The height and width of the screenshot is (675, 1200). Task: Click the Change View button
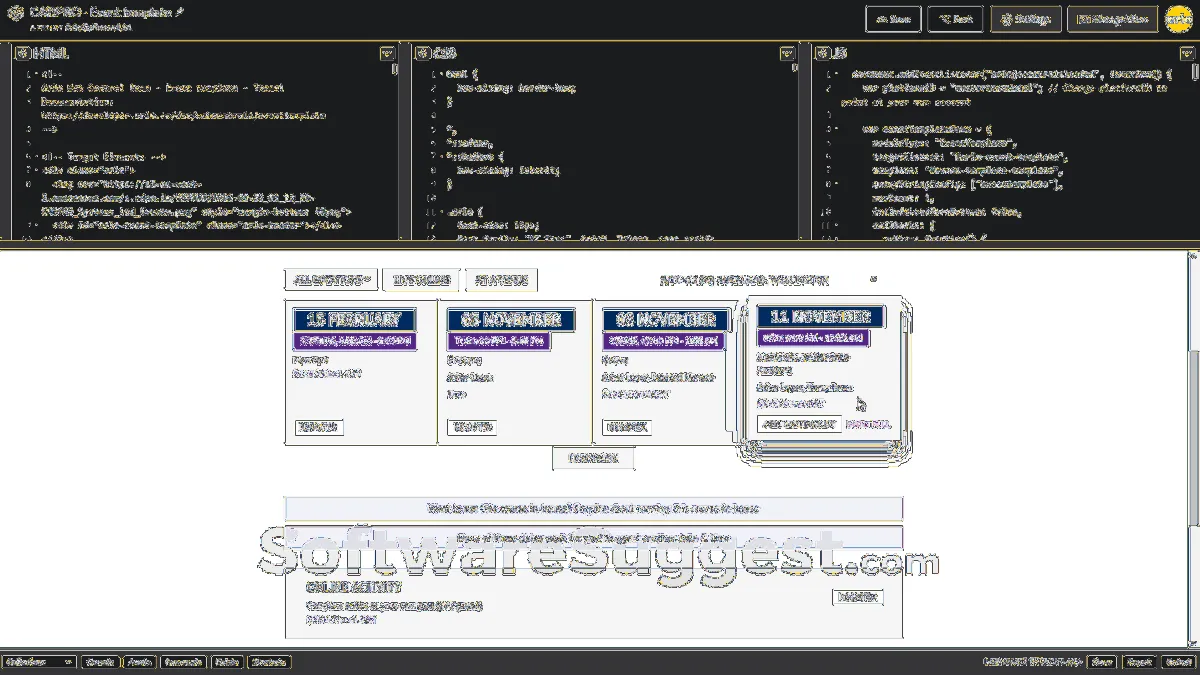(x=1112, y=19)
